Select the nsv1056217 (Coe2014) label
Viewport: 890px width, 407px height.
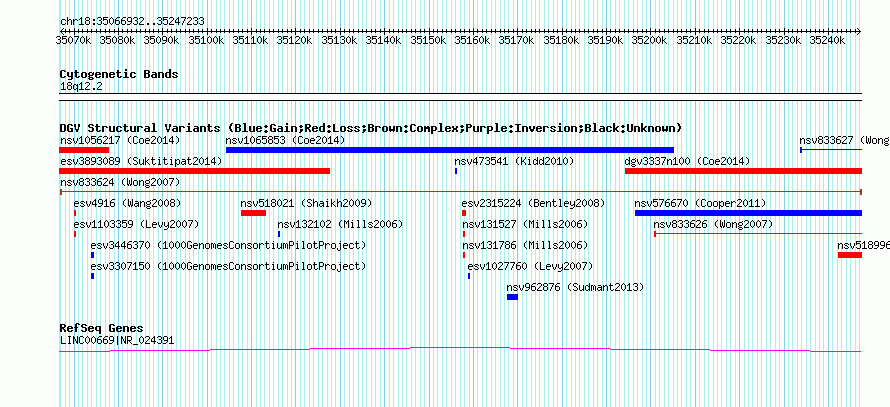click(x=120, y=140)
